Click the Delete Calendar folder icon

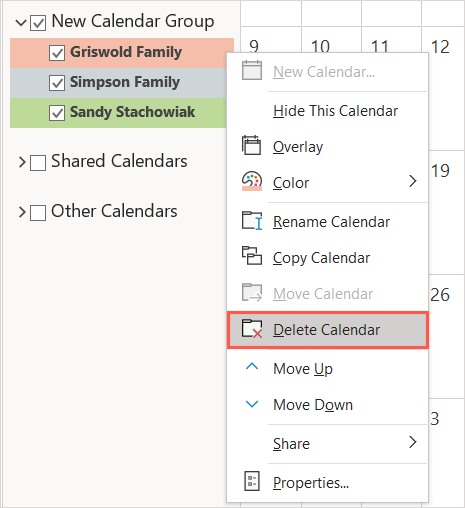pos(252,329)
